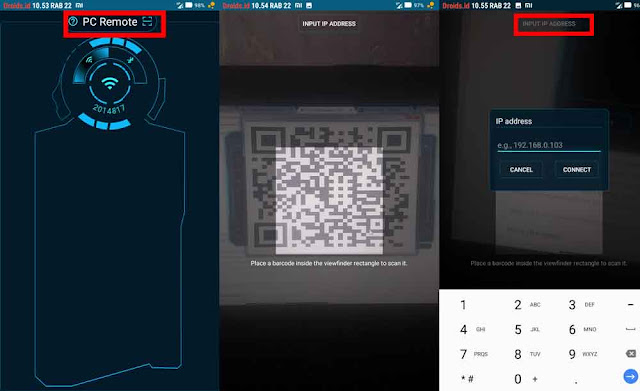Tap the period key on the keypad

tap(576, 382)
